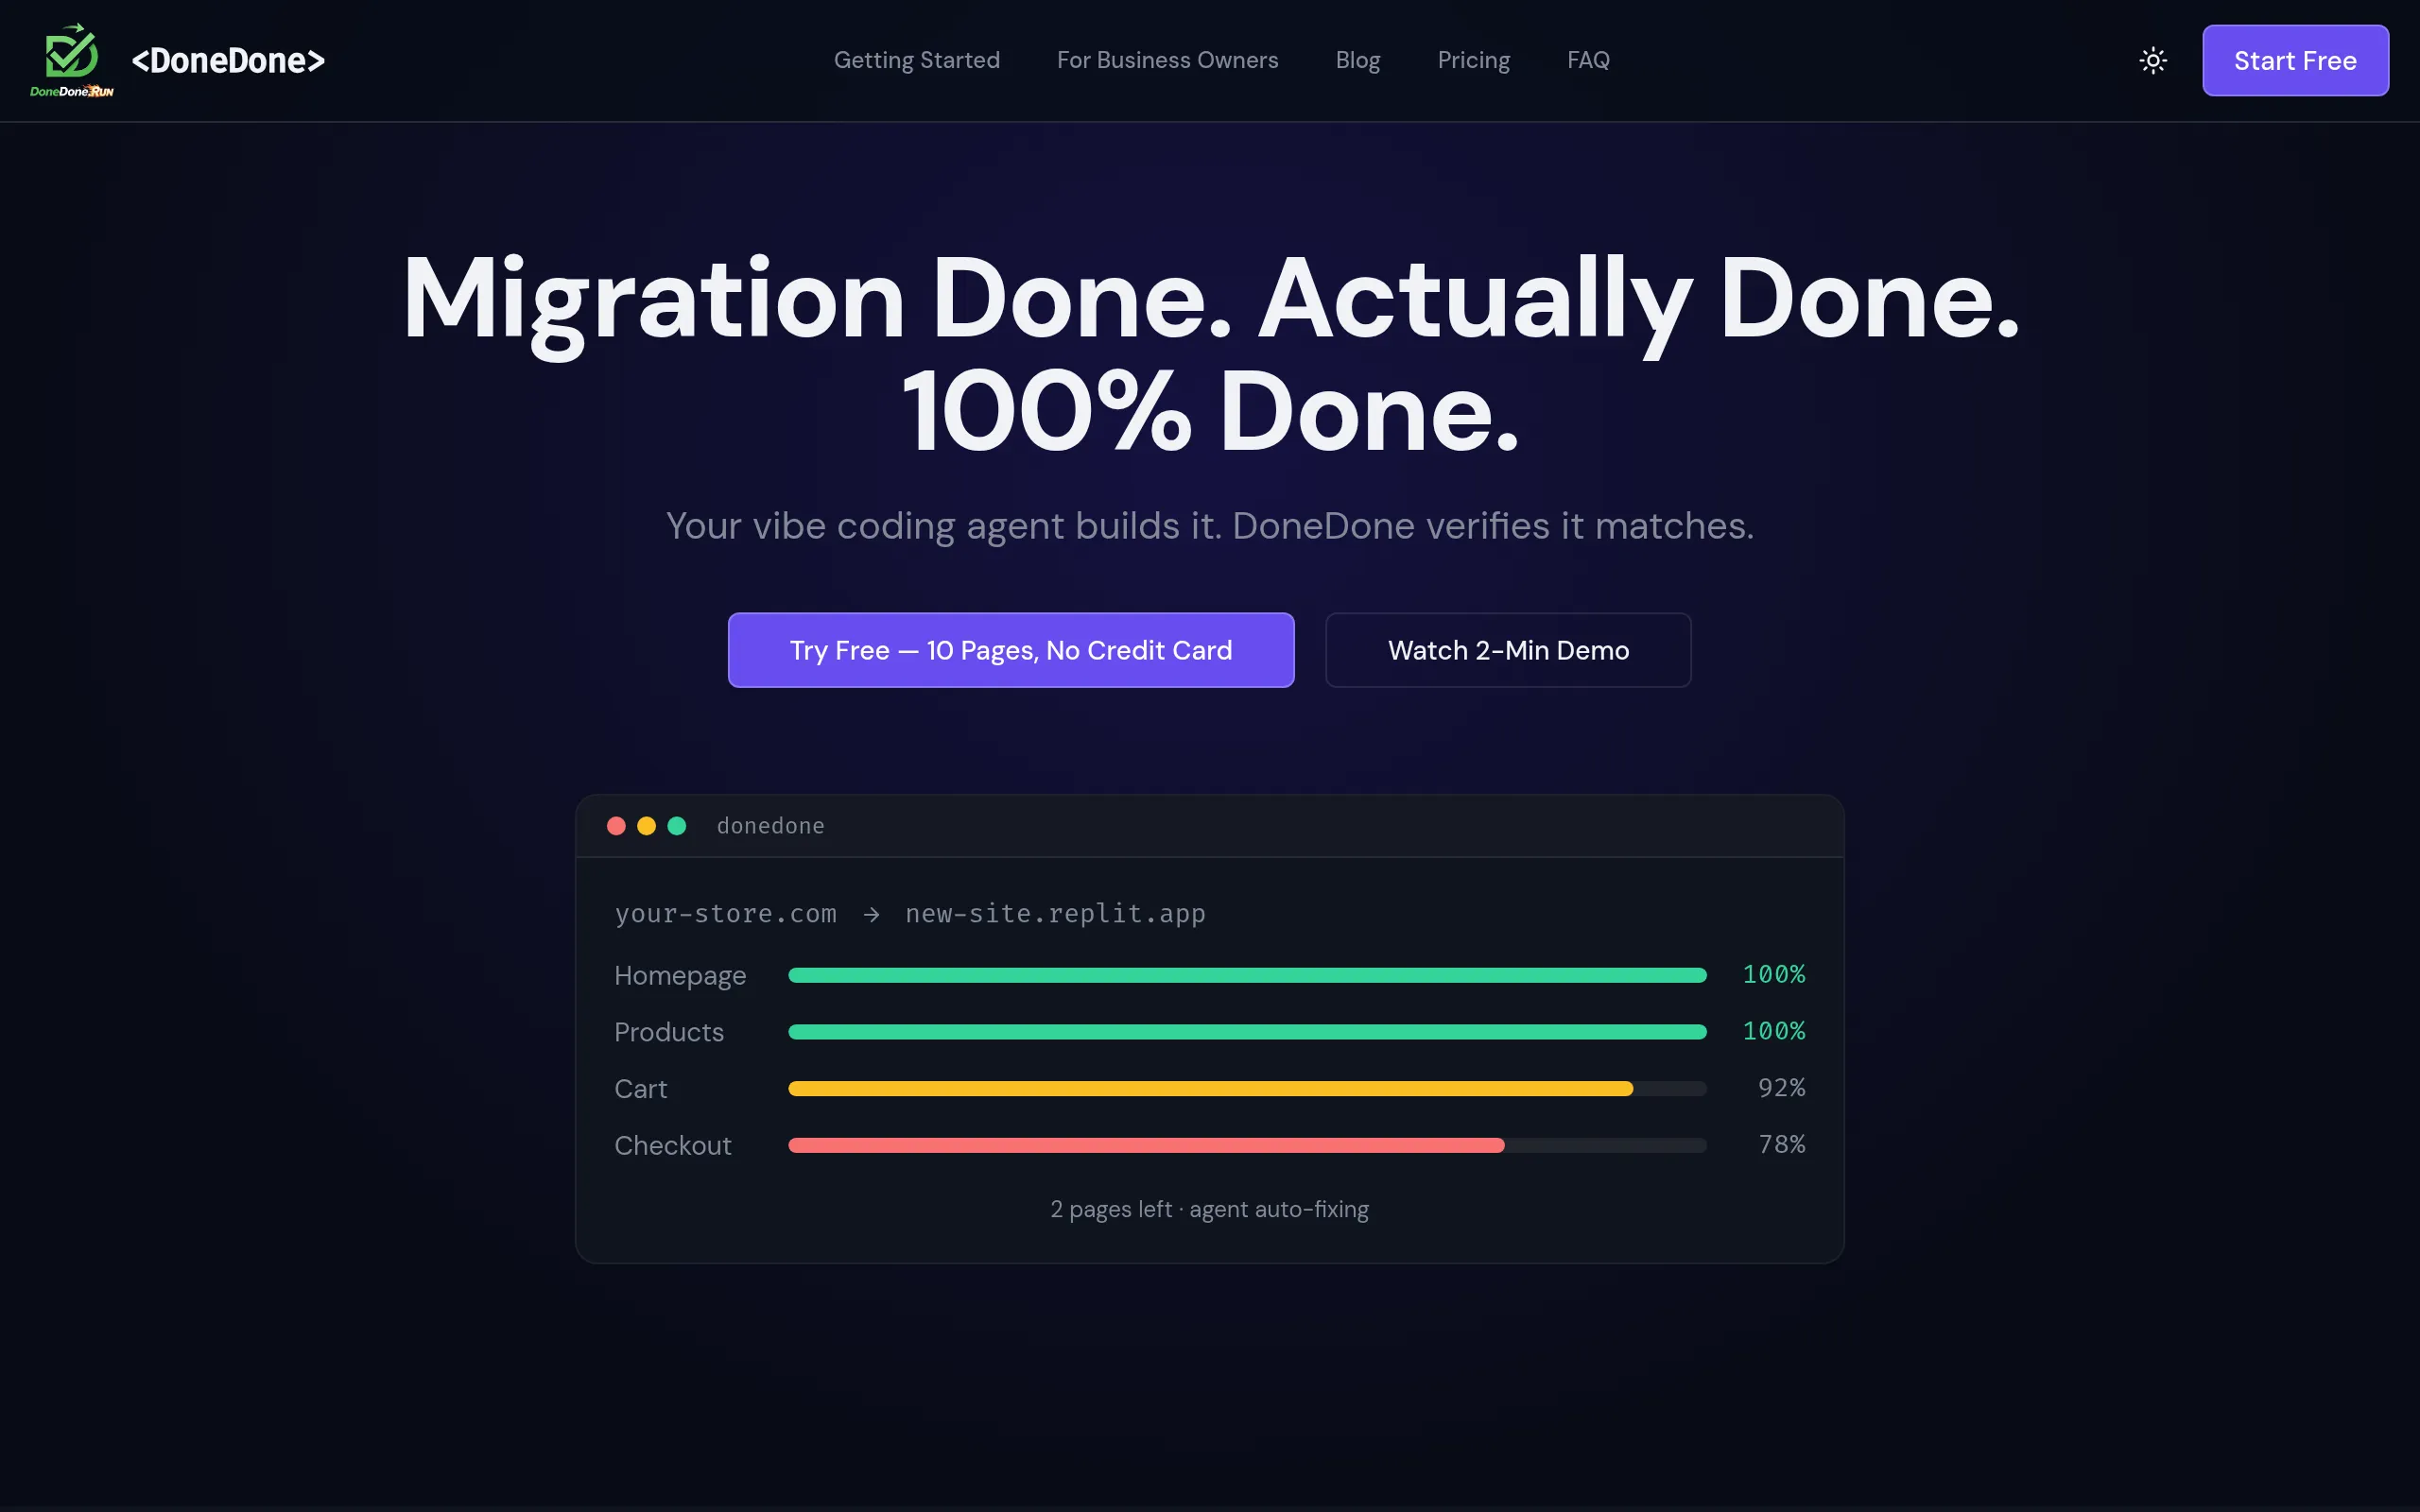Click the 100% value in Homepage row
Viewport: 2420px width, 1512px height.
[x=1774, y=974]
